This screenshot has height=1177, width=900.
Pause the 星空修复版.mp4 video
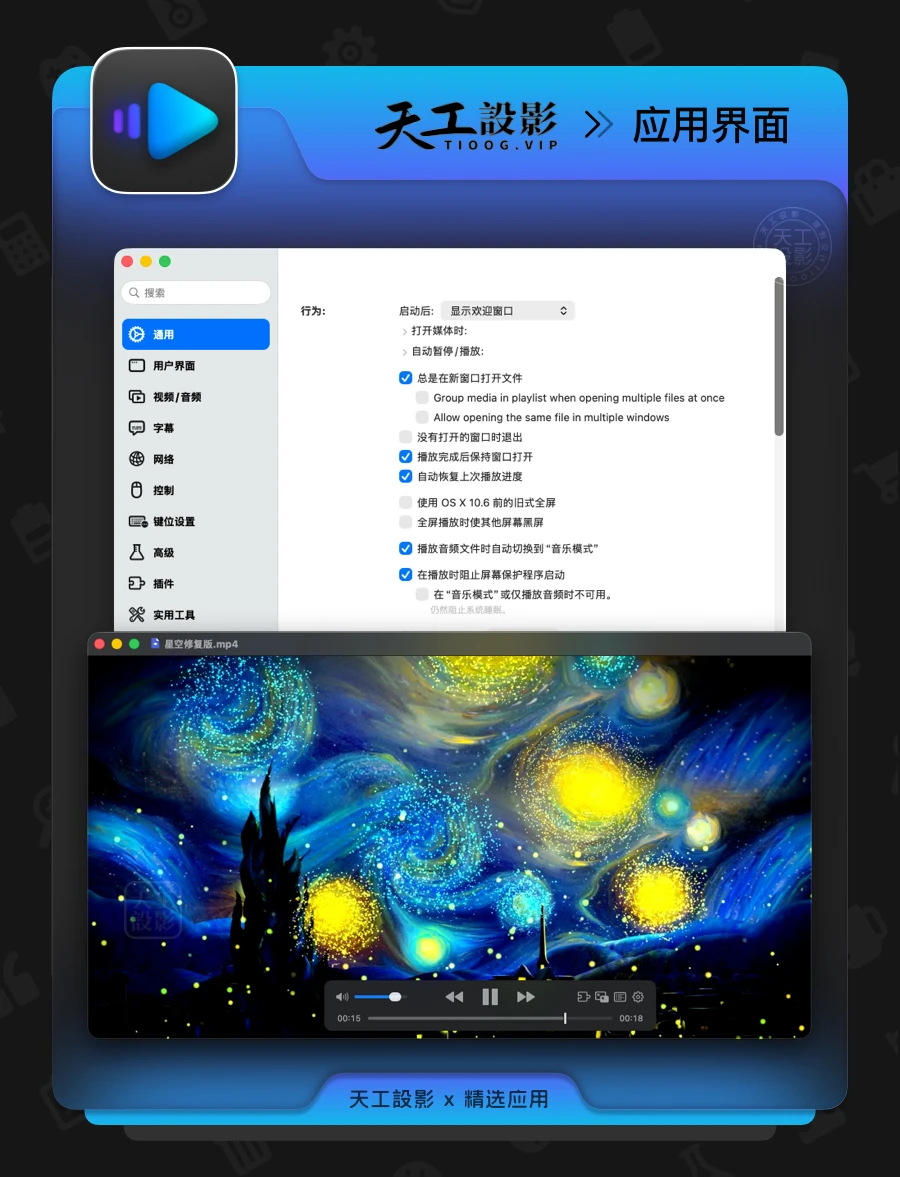490,997
